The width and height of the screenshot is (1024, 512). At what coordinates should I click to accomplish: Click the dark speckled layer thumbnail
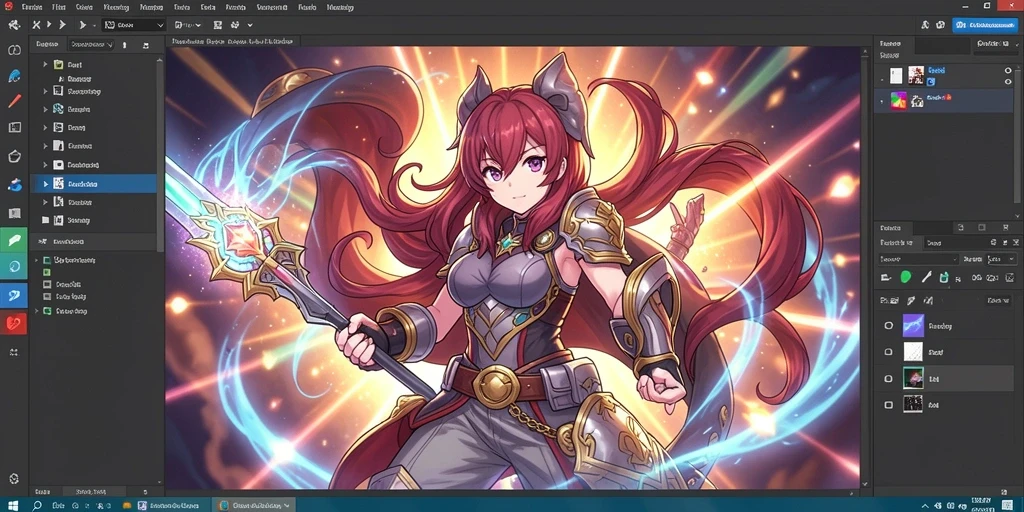coord(913,405)
